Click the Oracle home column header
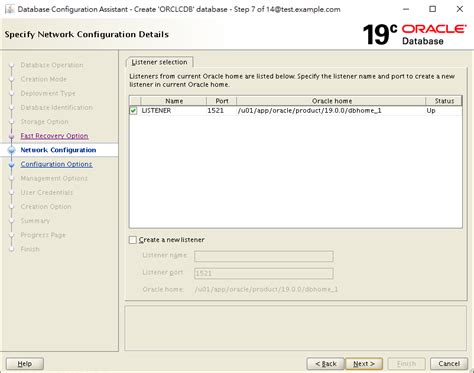 331,101
